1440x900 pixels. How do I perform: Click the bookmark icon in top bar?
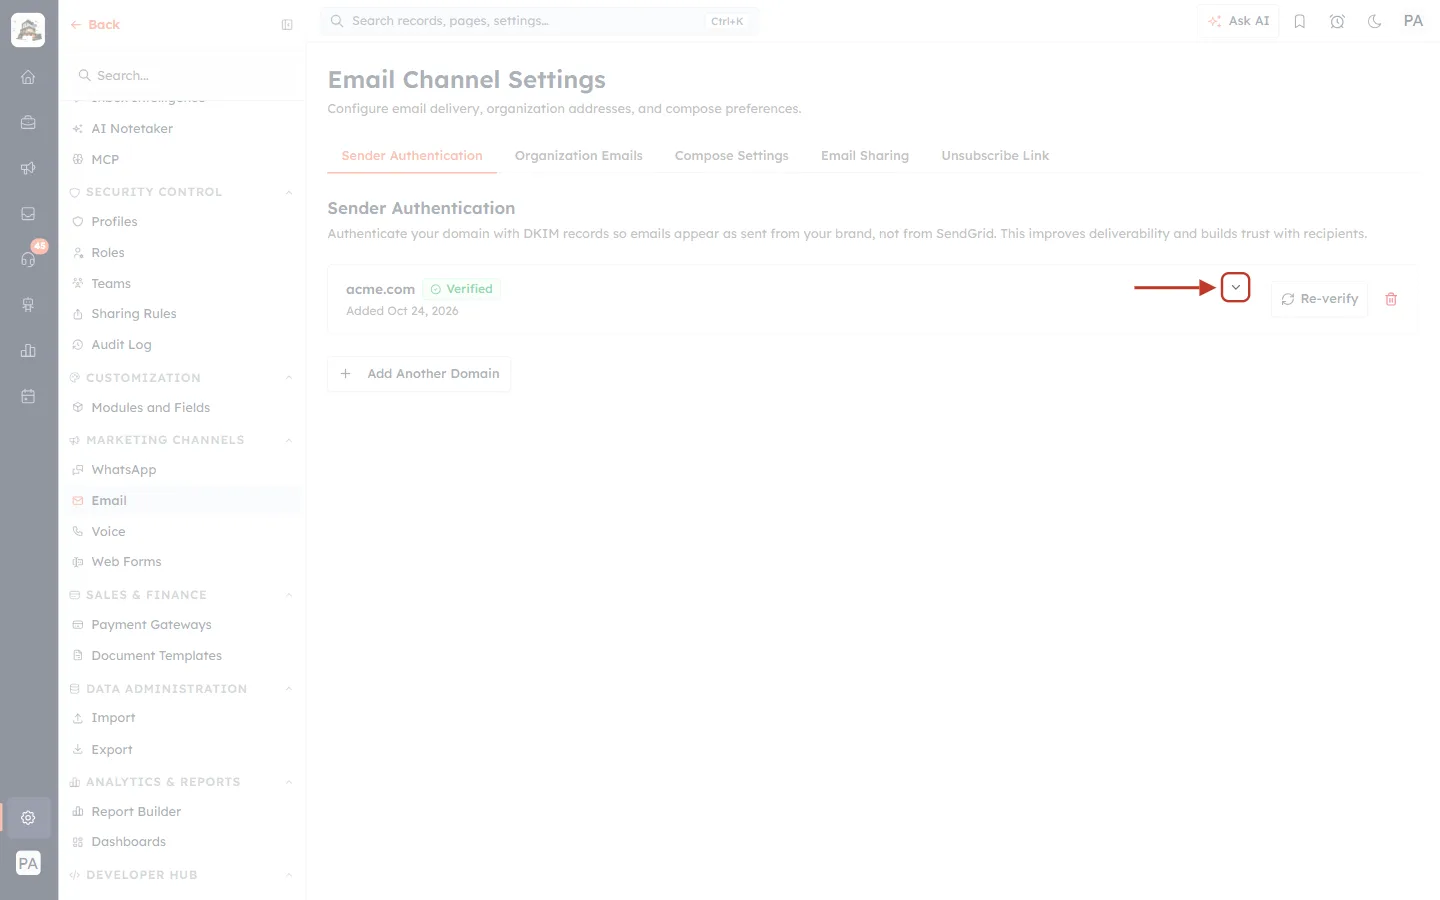(1299, 21)
